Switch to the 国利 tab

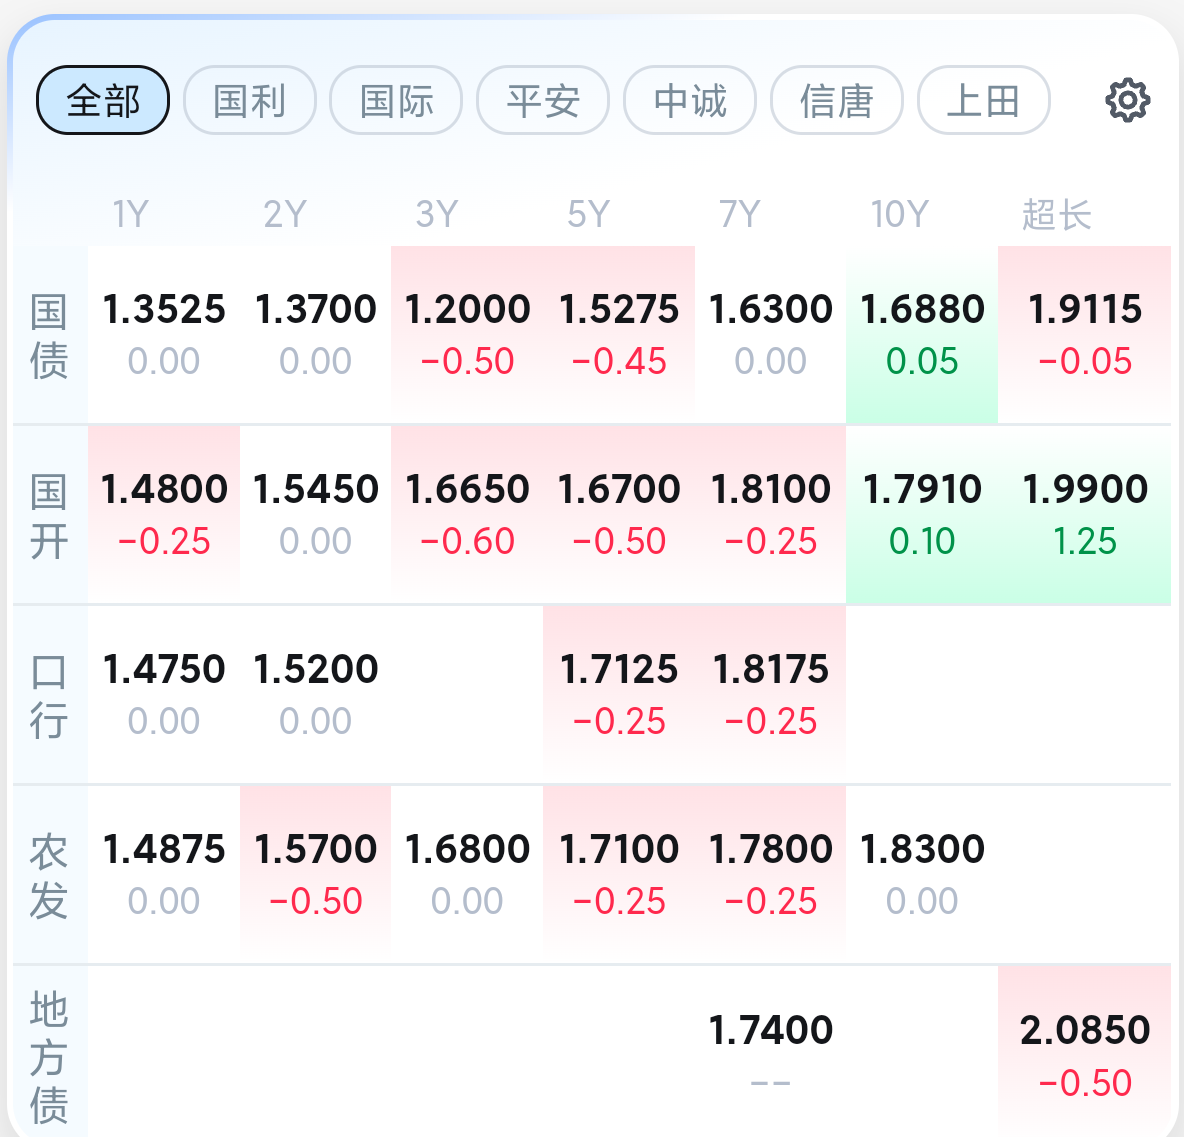(x=249, y=100)
